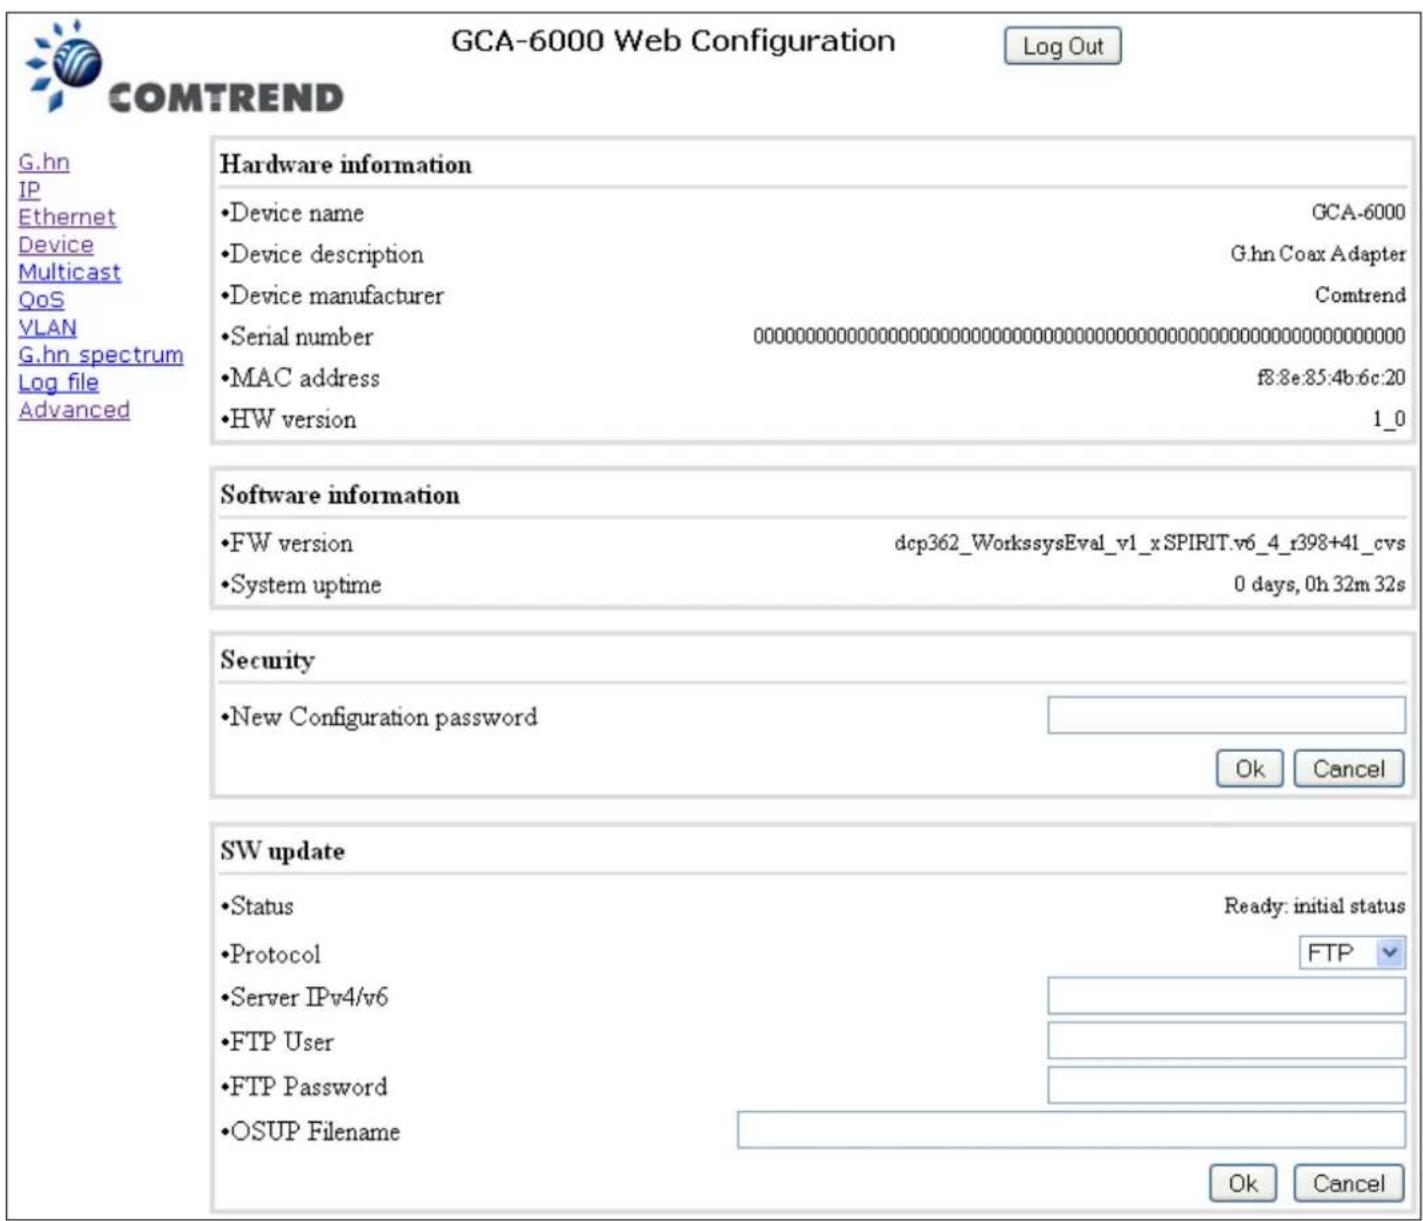Open the VLAN link
Screen dimensions: 1423x1221
(47, 327)
